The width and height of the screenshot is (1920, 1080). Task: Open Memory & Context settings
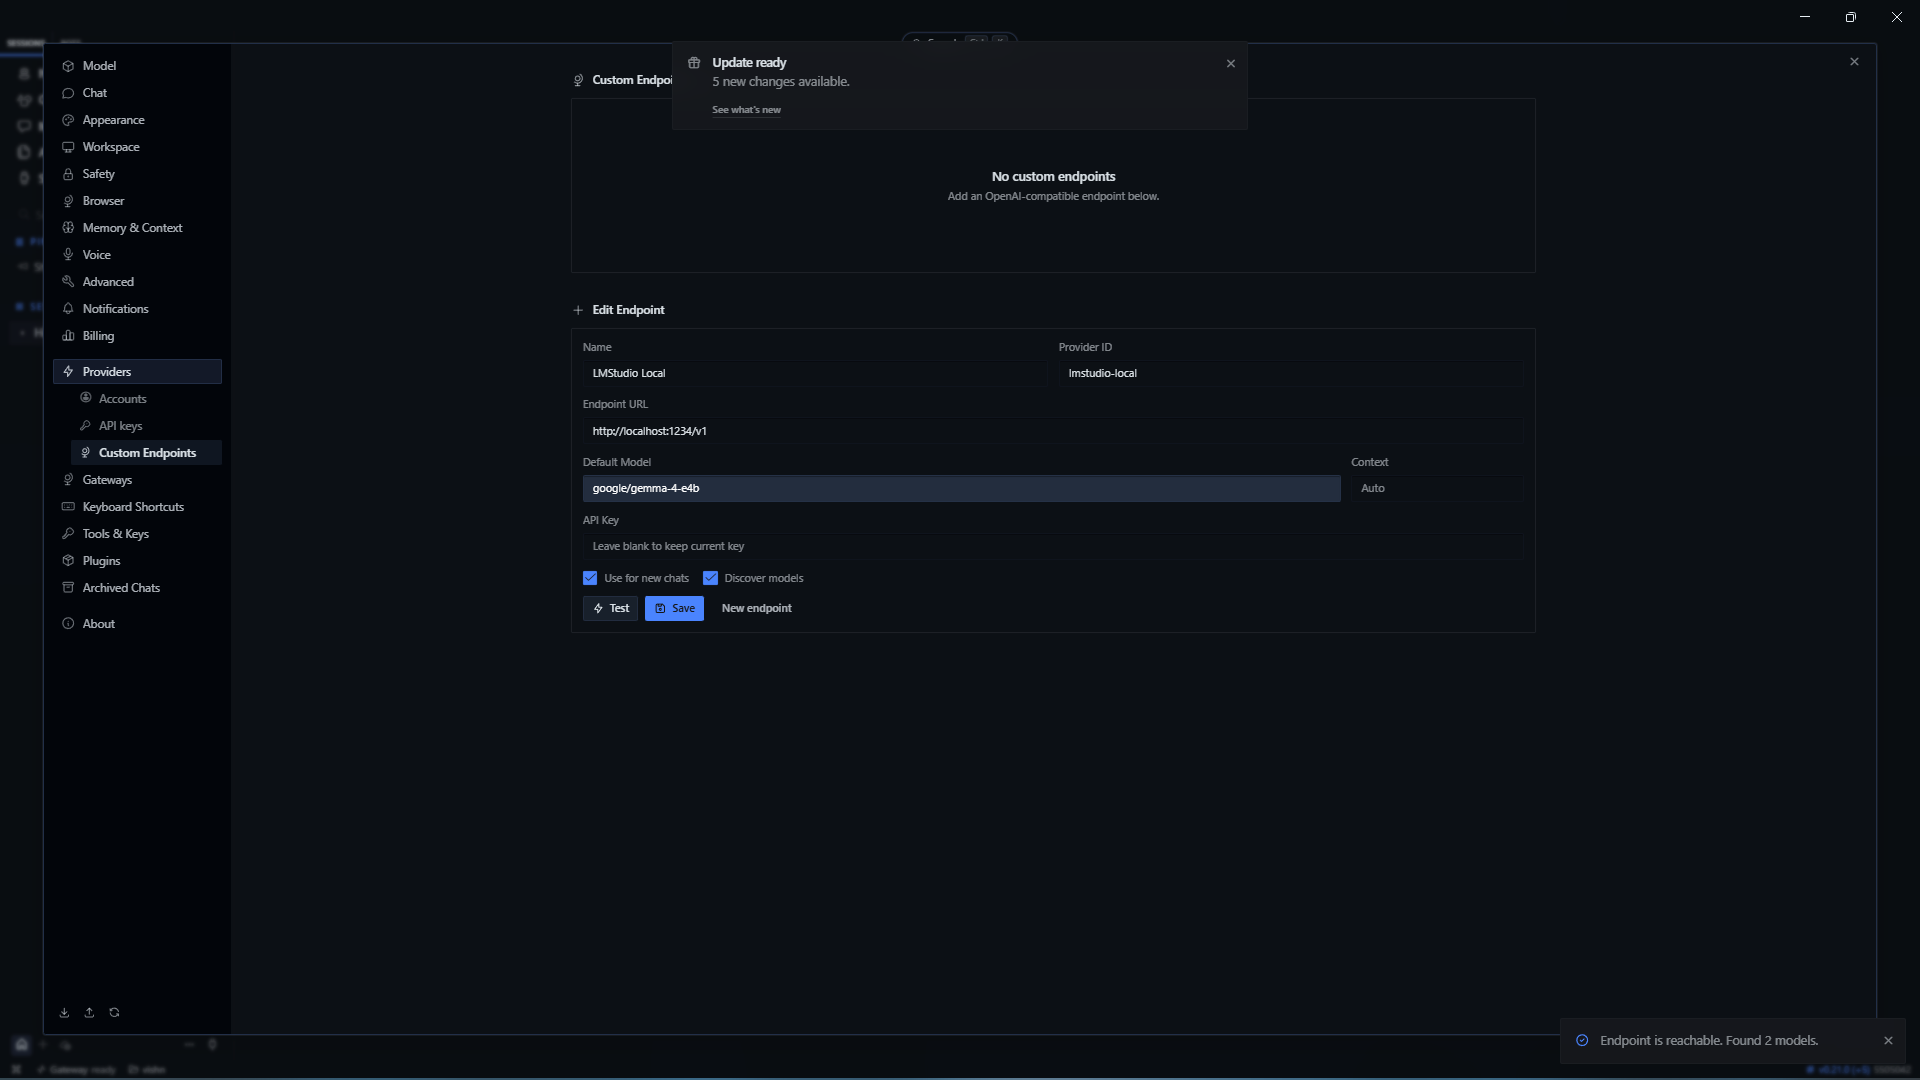(137, 228)
